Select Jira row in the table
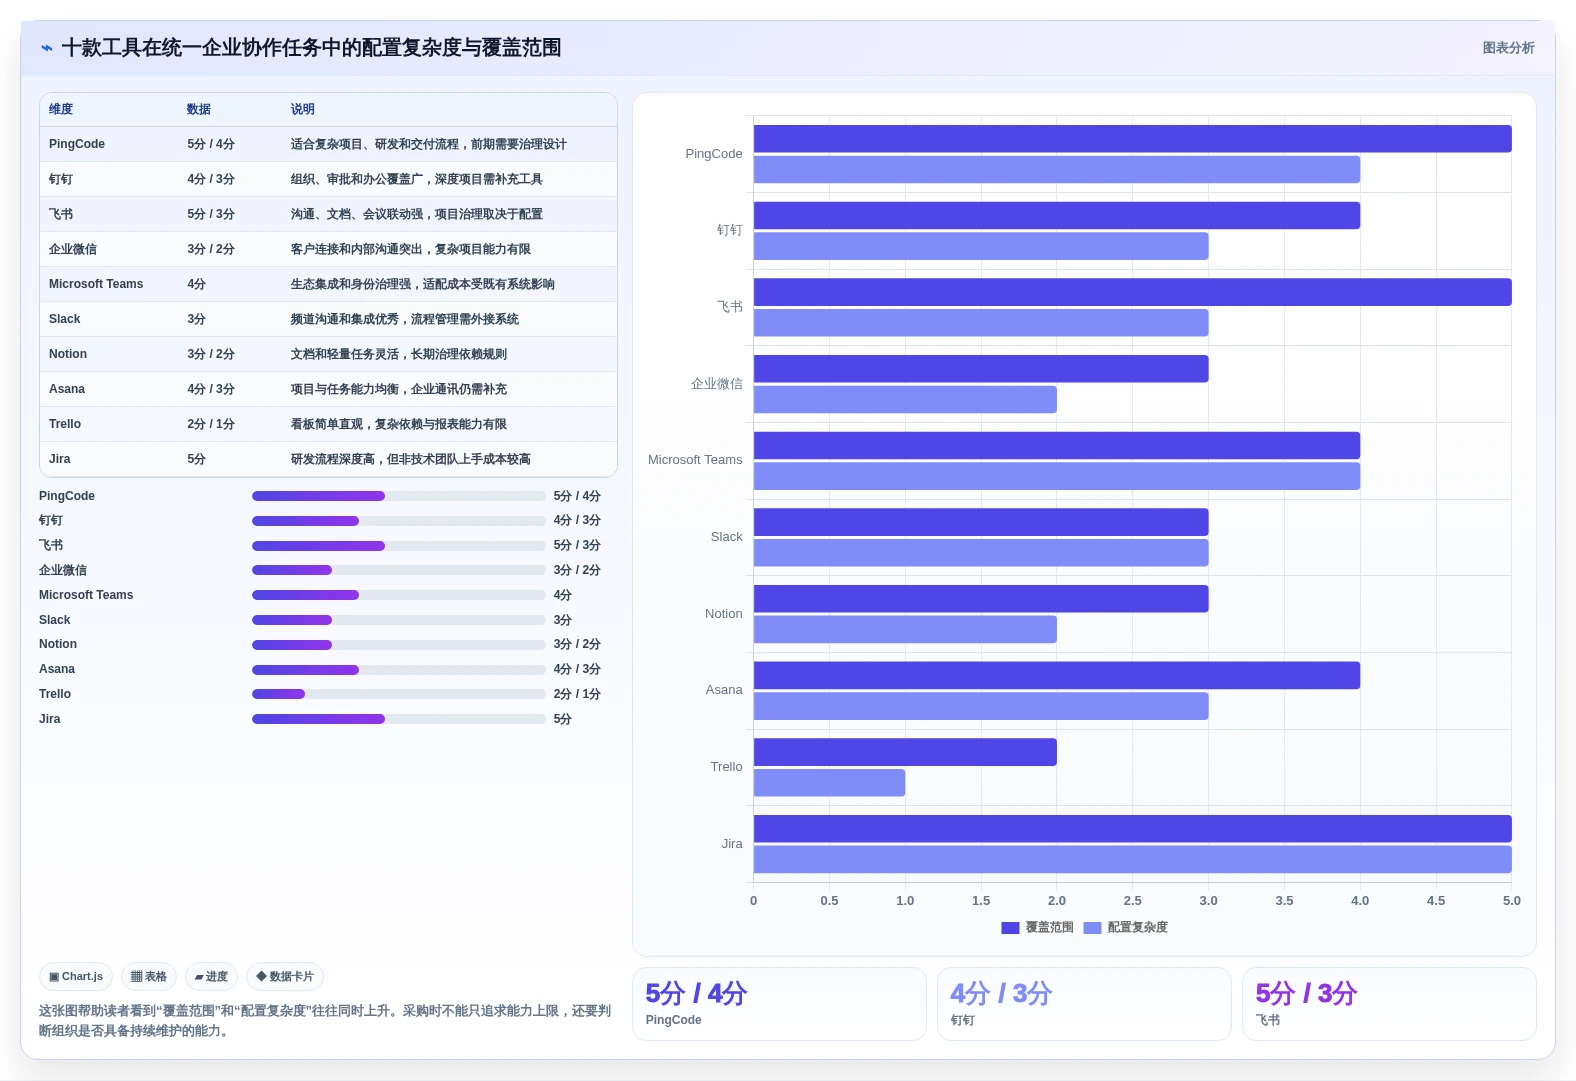 328,459
